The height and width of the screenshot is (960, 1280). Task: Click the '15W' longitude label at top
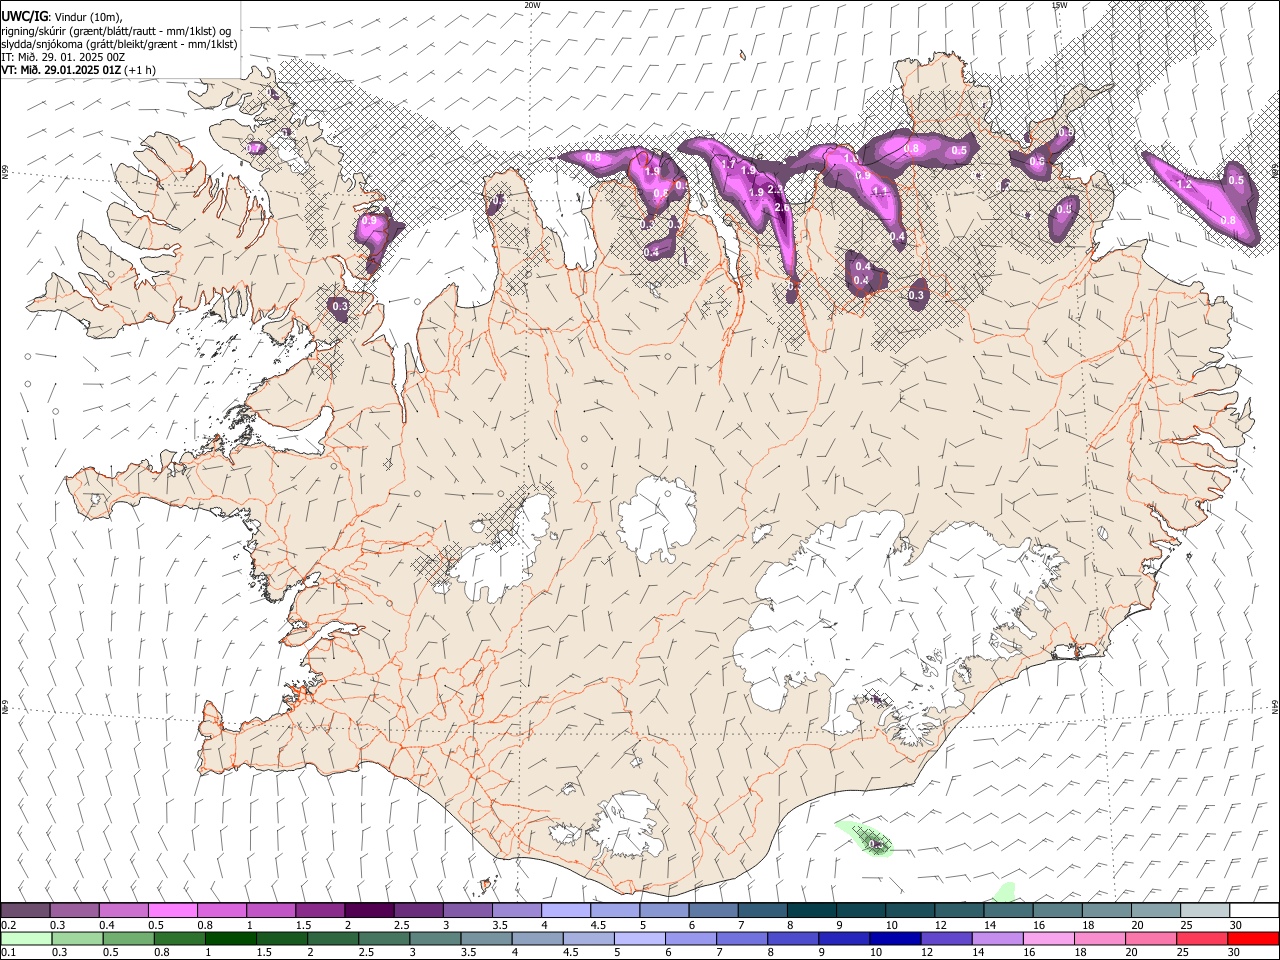point(1059,5)
